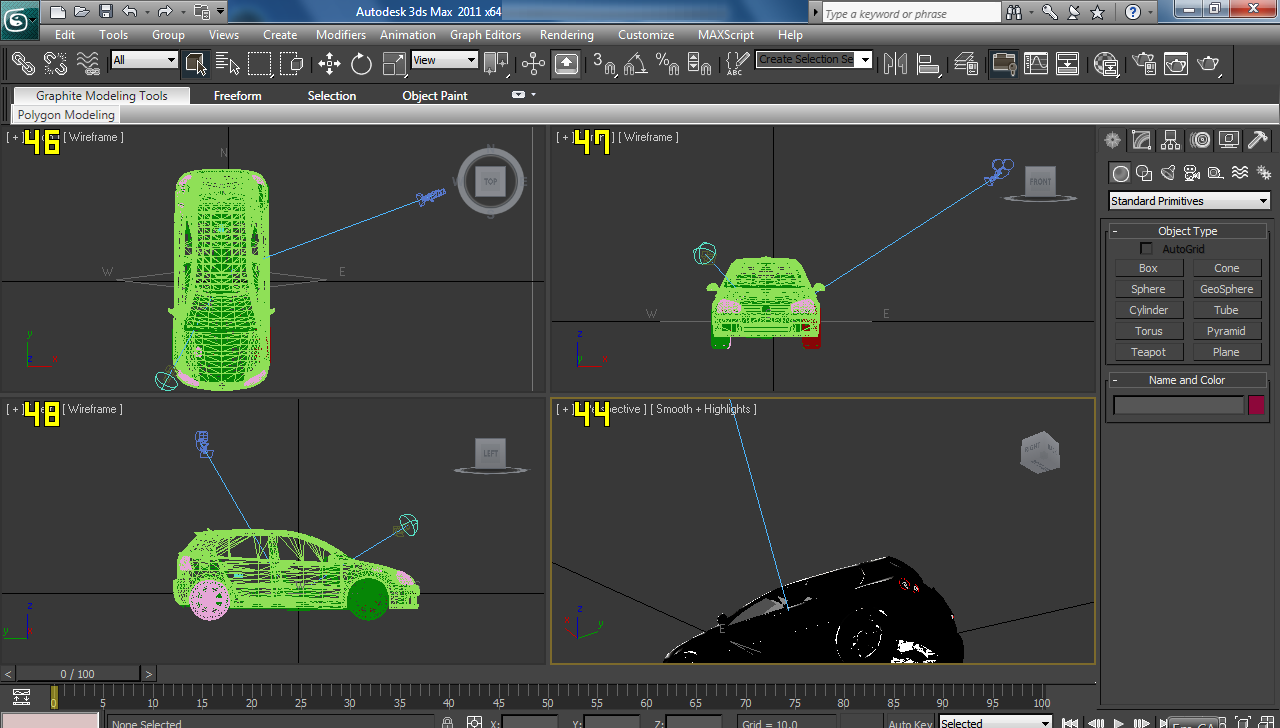
Task: Enable the AutoGrid checkbox
Action: click(x=1146, y=248)
